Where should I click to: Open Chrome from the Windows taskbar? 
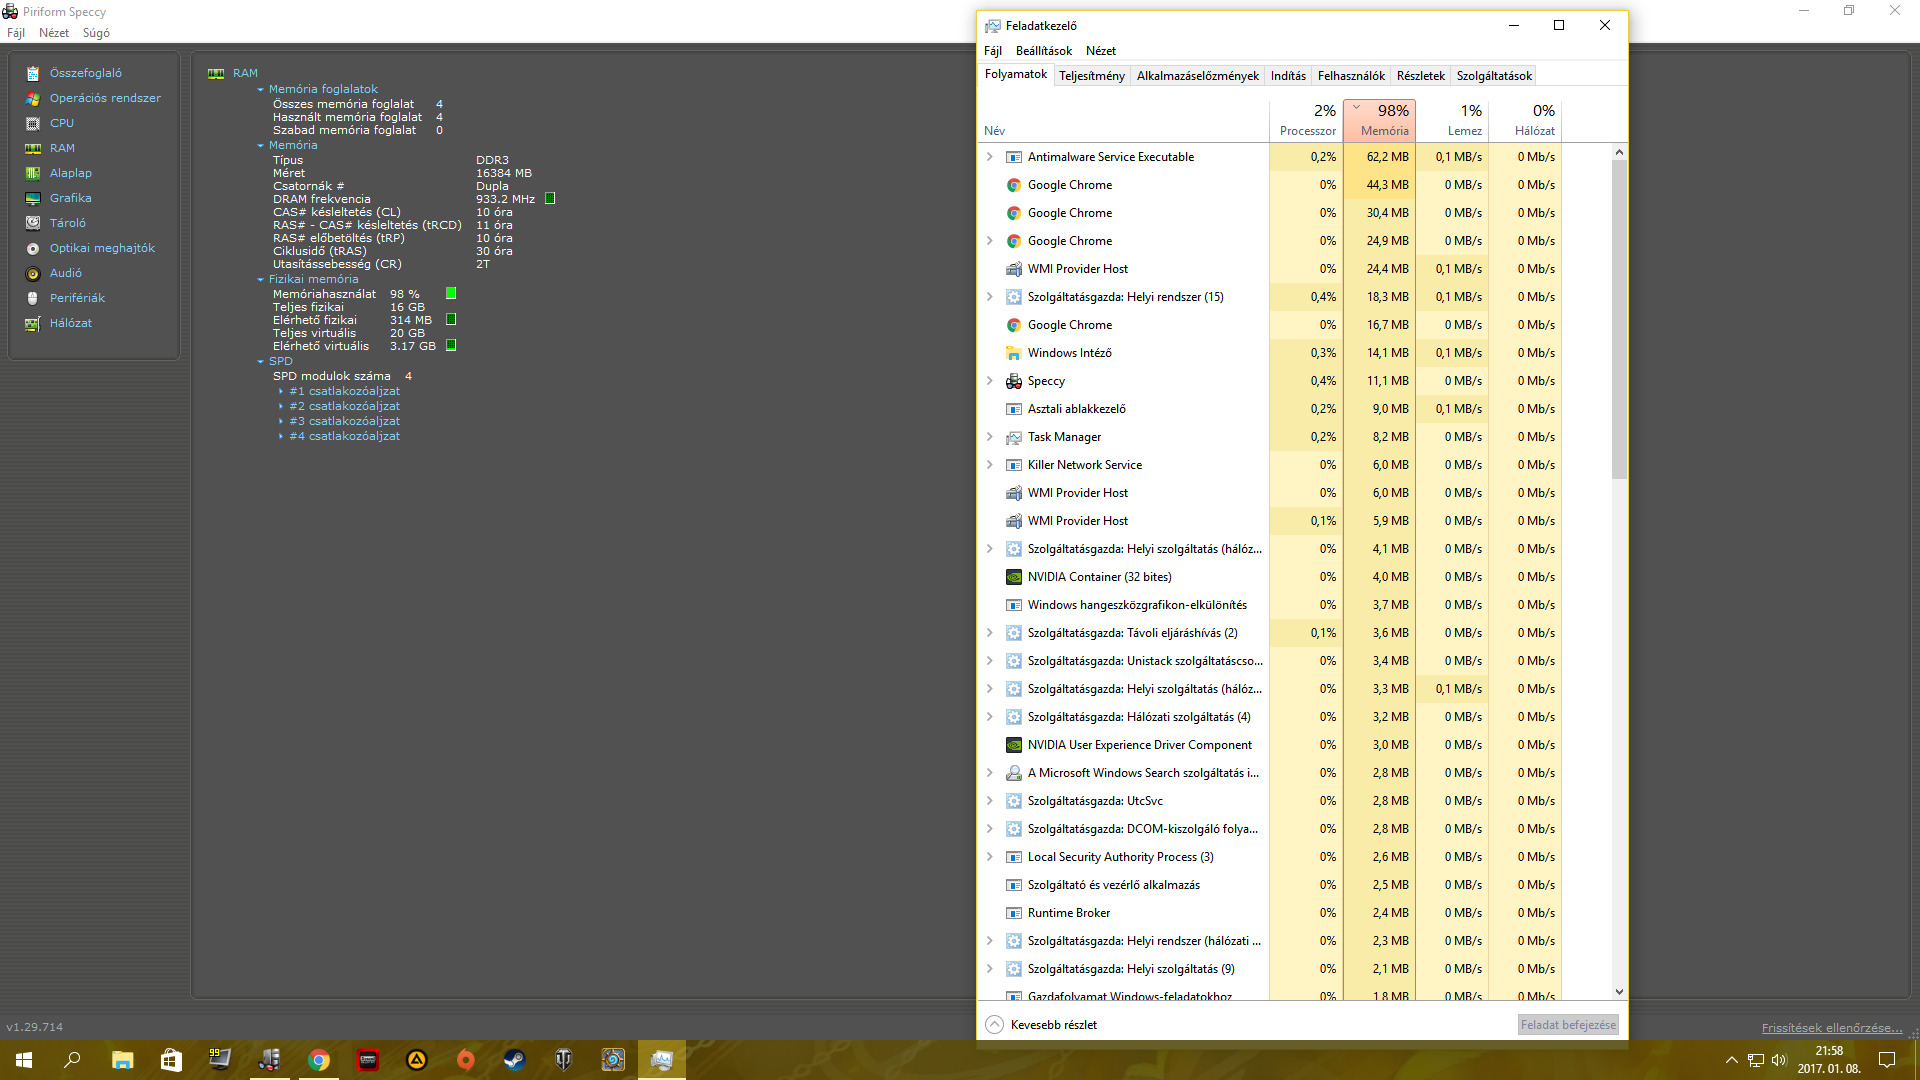(319, 1060)
